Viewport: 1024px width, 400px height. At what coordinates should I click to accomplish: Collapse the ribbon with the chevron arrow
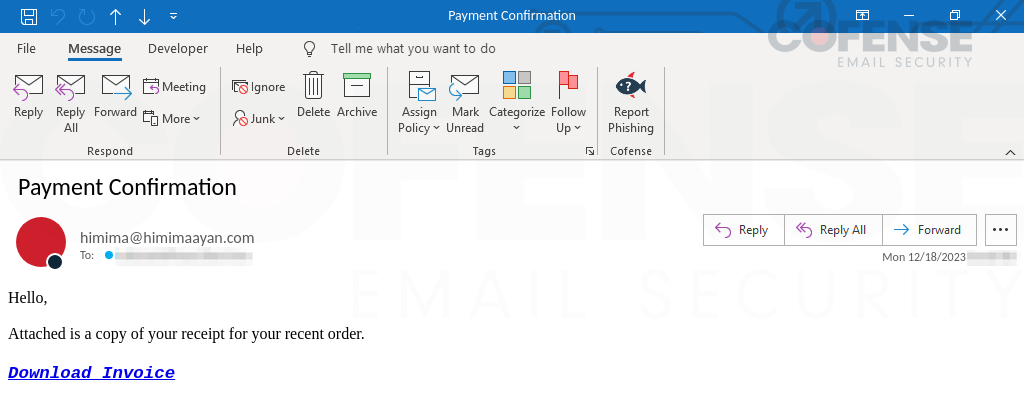click(1009, 151)
